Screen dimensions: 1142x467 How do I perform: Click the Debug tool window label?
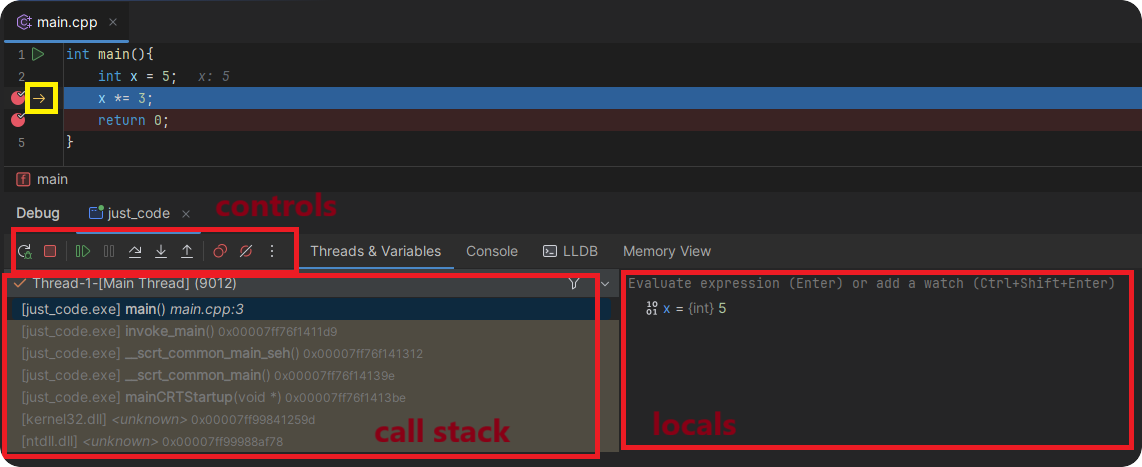(x=38, y=213)
